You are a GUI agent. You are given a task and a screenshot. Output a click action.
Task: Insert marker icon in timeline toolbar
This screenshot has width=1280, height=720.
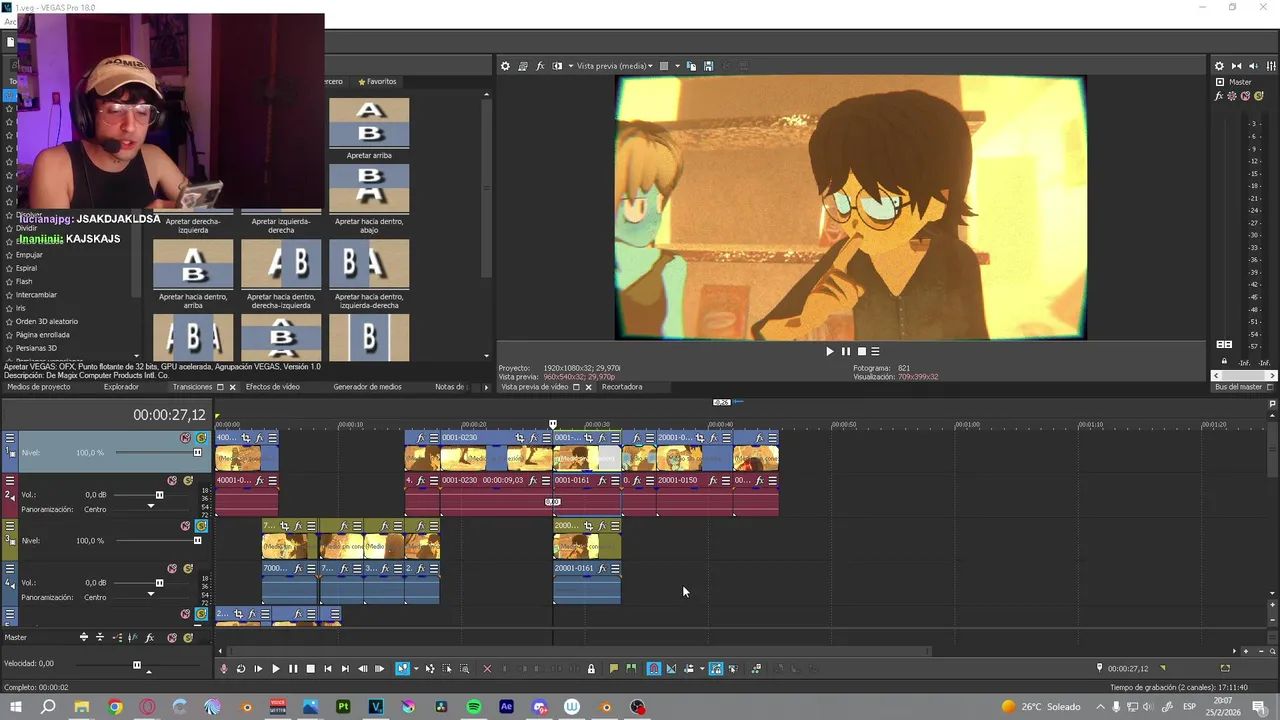coord(614,669)
